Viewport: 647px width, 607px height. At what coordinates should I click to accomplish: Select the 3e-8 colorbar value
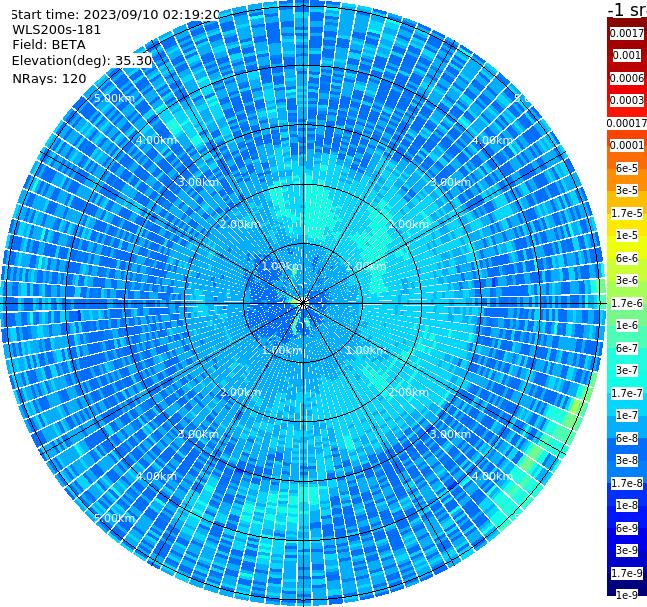click(627, 460)
